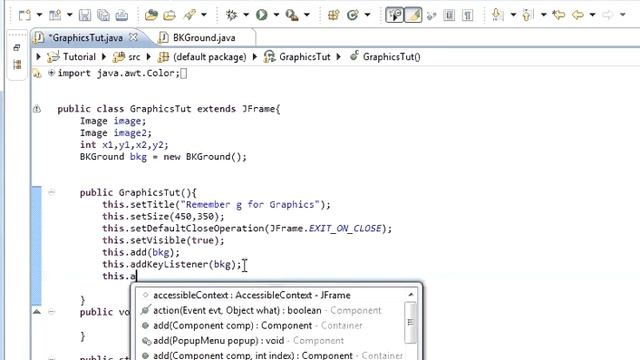Open the External Tools dropdown arrow

tap(307, 15)
